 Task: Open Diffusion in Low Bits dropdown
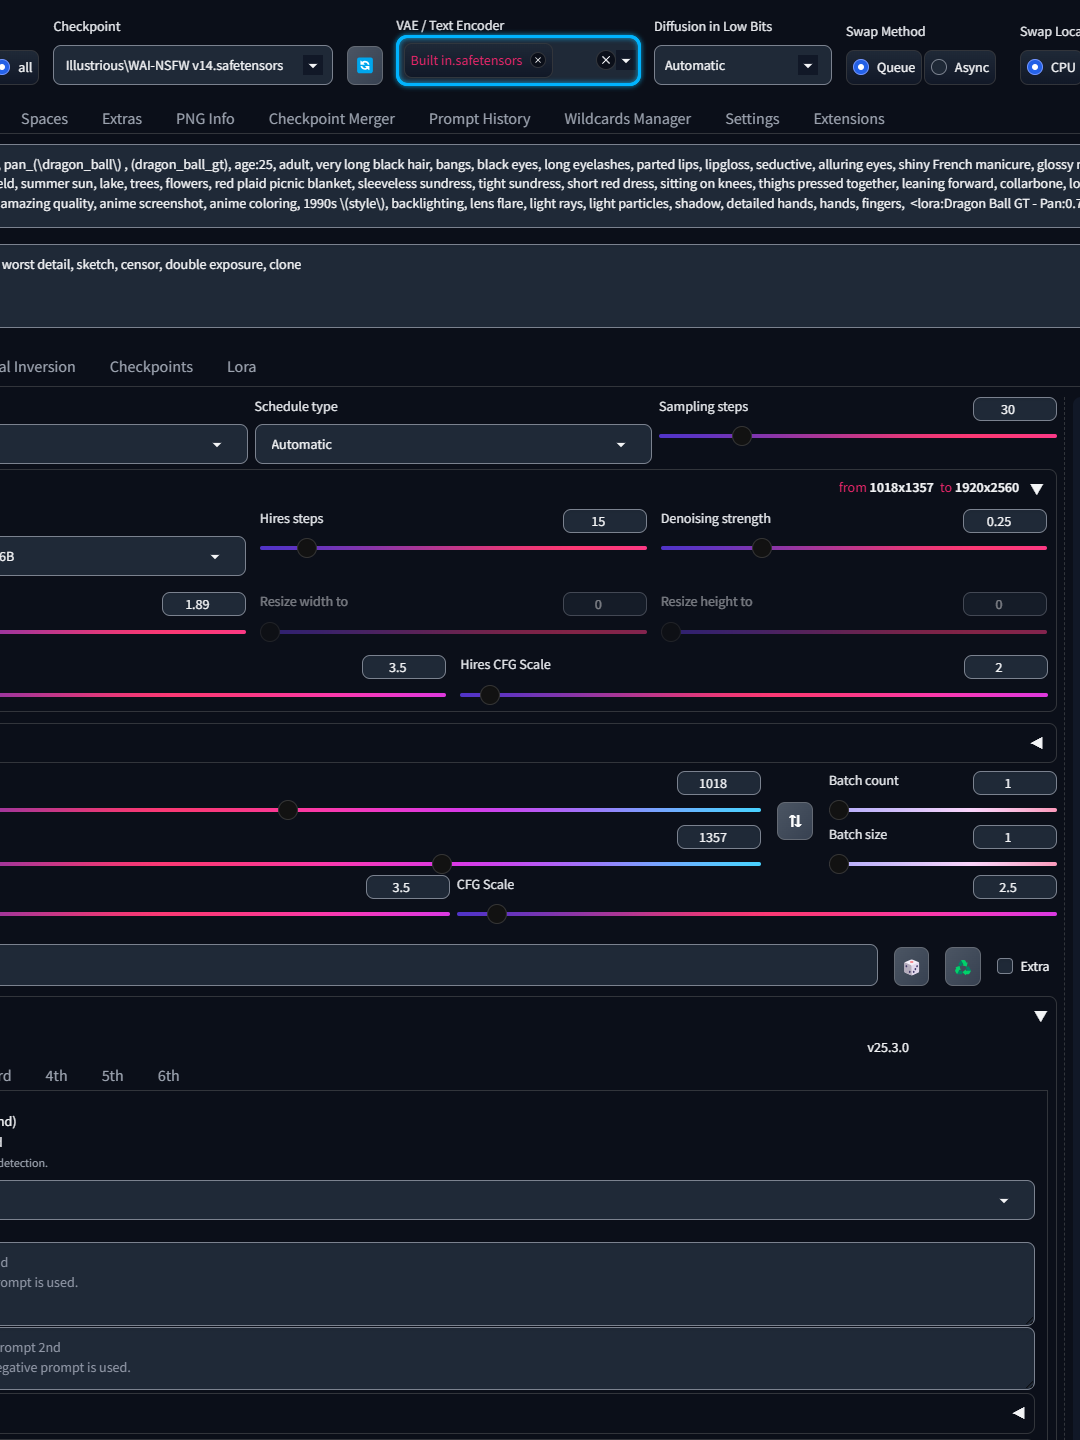[x=742, y=65]
